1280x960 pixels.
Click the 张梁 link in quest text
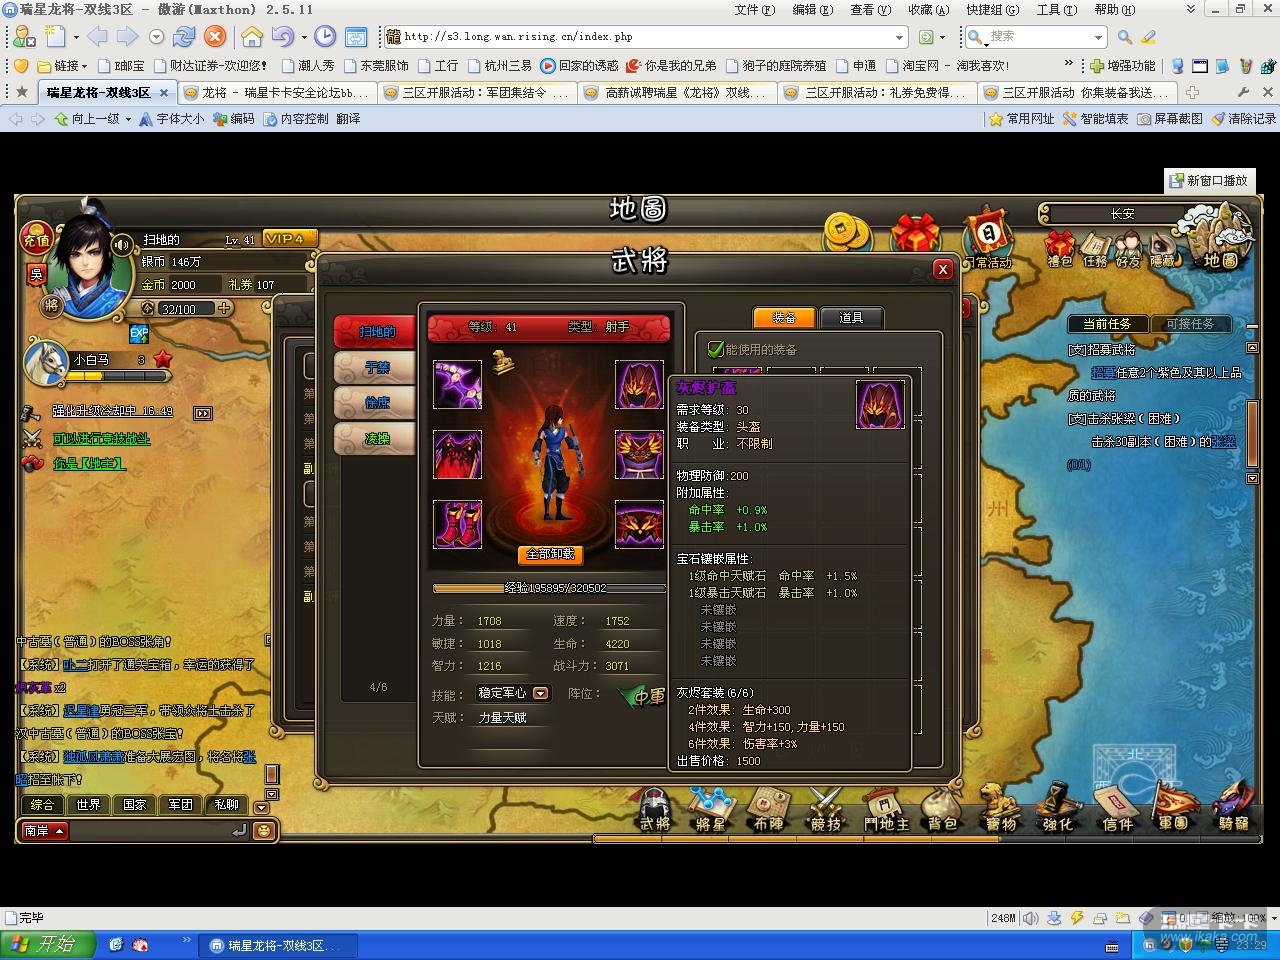pyautogui.click(x=1223, y=441)
